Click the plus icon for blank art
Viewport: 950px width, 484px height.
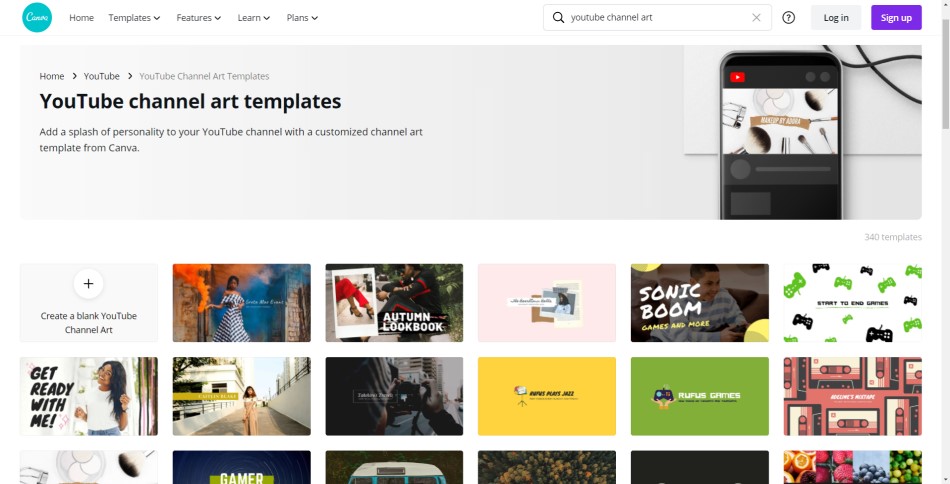(88, 283)
